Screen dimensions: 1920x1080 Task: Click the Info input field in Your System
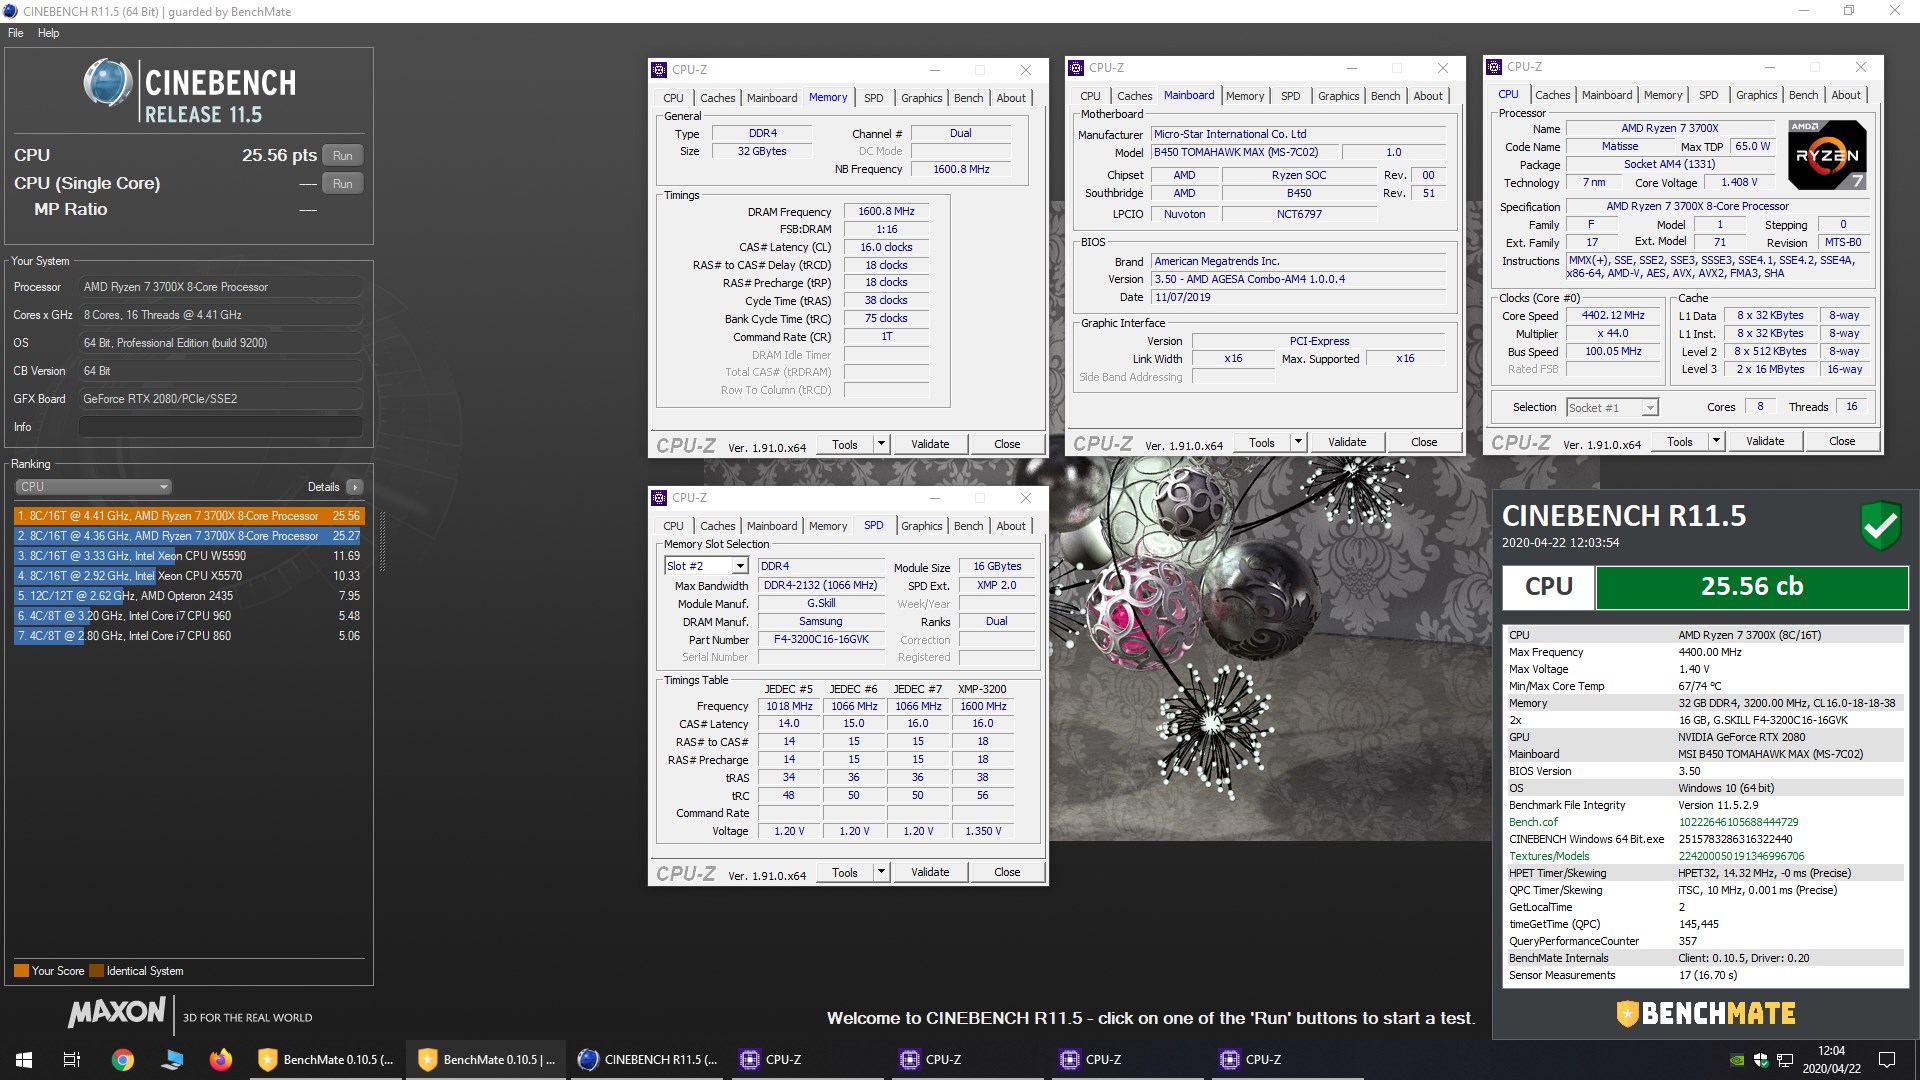(x=220, y=427)
